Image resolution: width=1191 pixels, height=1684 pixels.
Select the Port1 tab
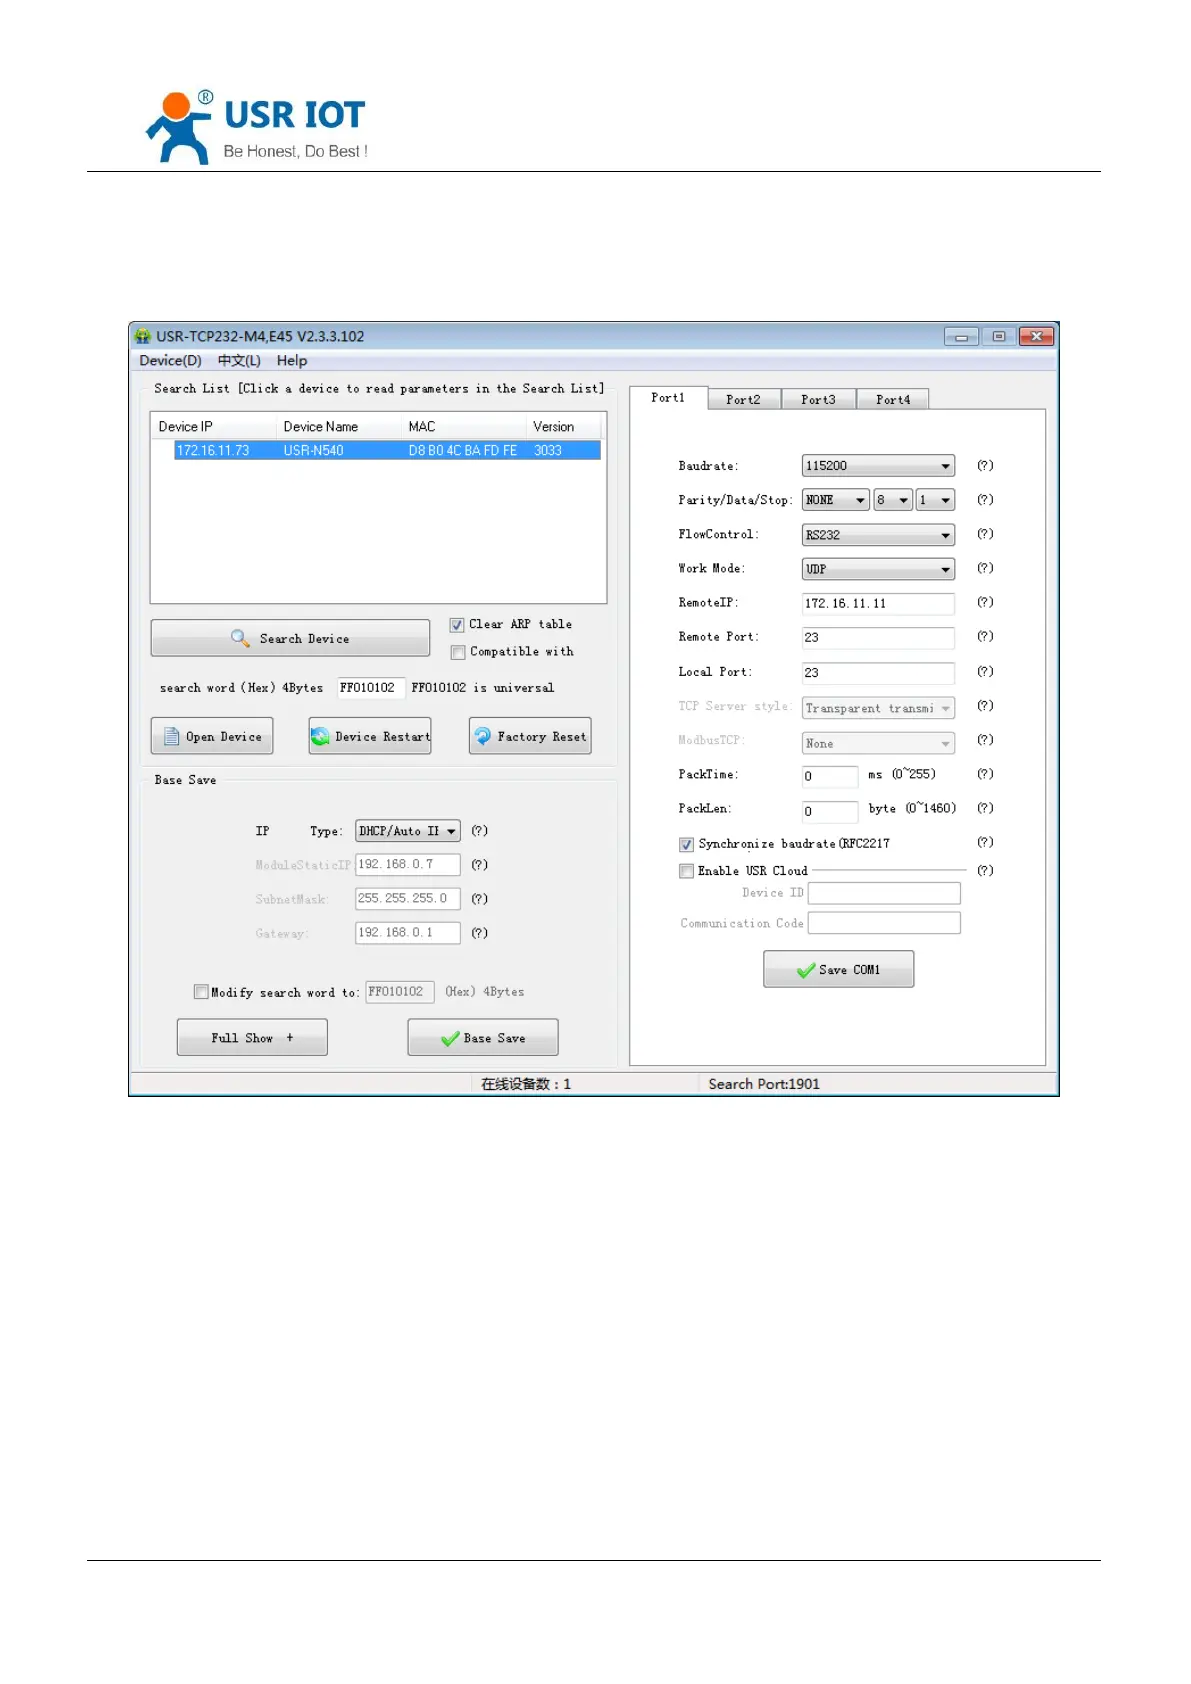click(x=668, y=398)
